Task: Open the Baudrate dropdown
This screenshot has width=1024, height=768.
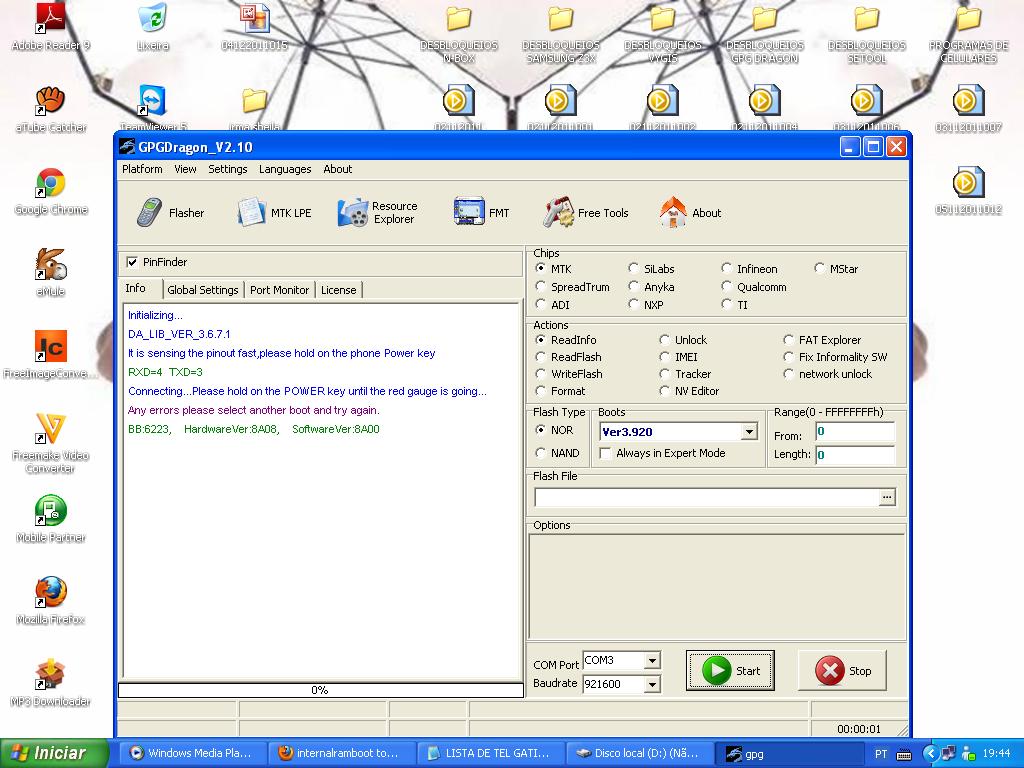Action: tap(652, 684)
